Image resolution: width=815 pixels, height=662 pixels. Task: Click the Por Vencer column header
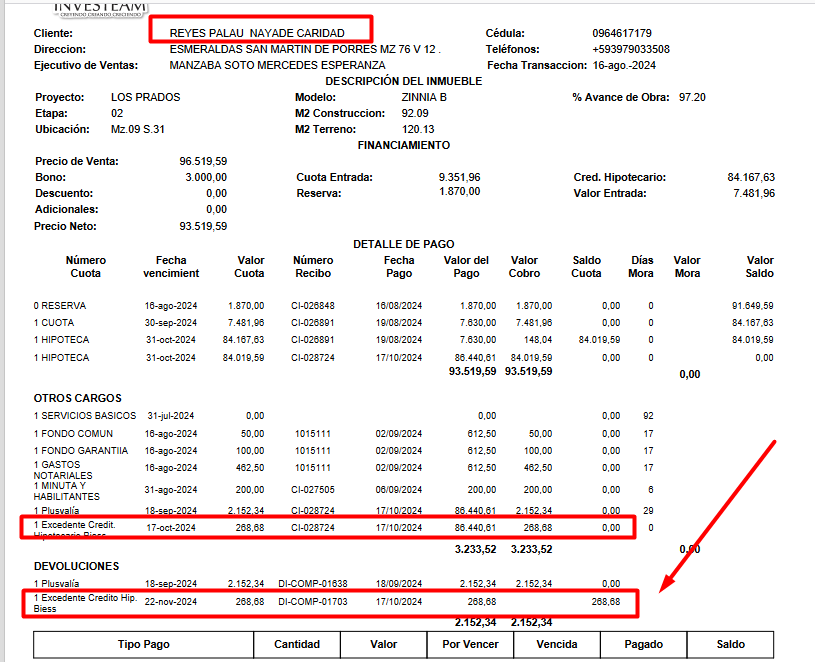click(x=470, y=645)
